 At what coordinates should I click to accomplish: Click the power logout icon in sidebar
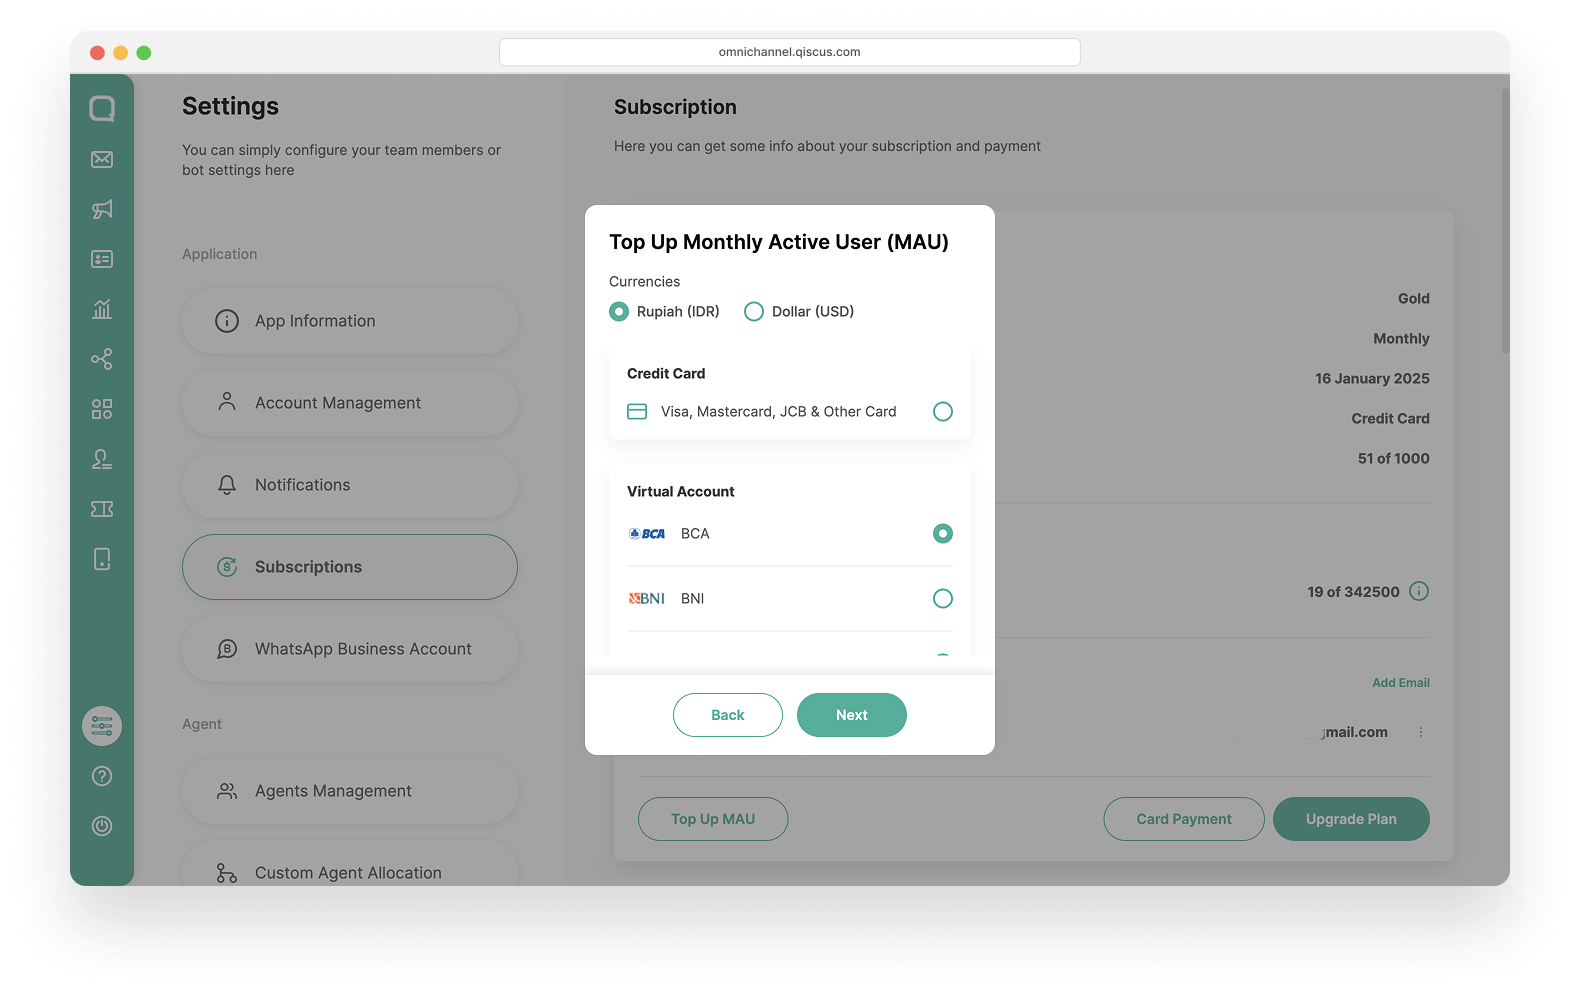102,826
